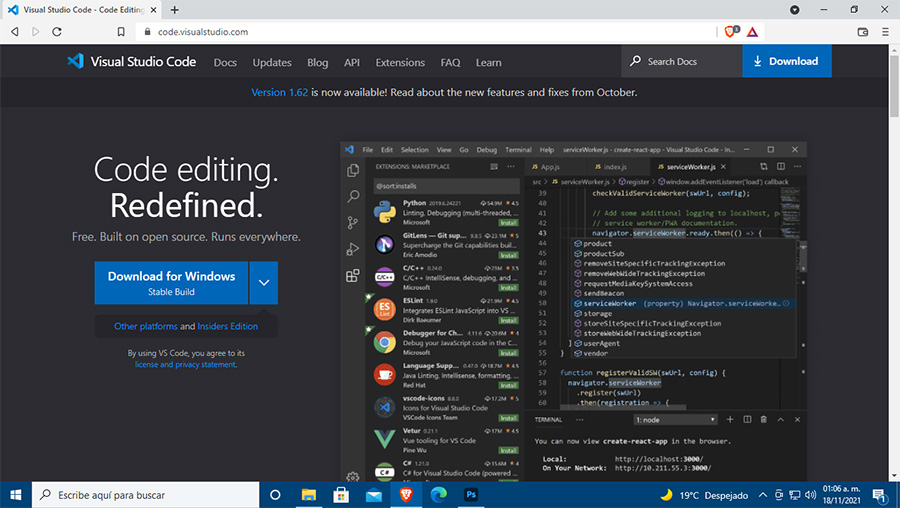Click the GitLens extension icon
900x508 pixels.
coord(385,245)
